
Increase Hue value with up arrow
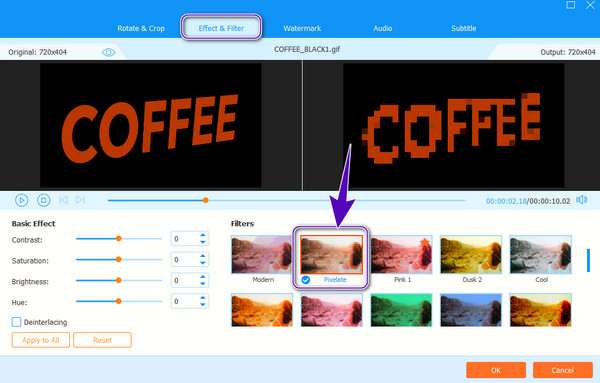click(x=203, y=298)
